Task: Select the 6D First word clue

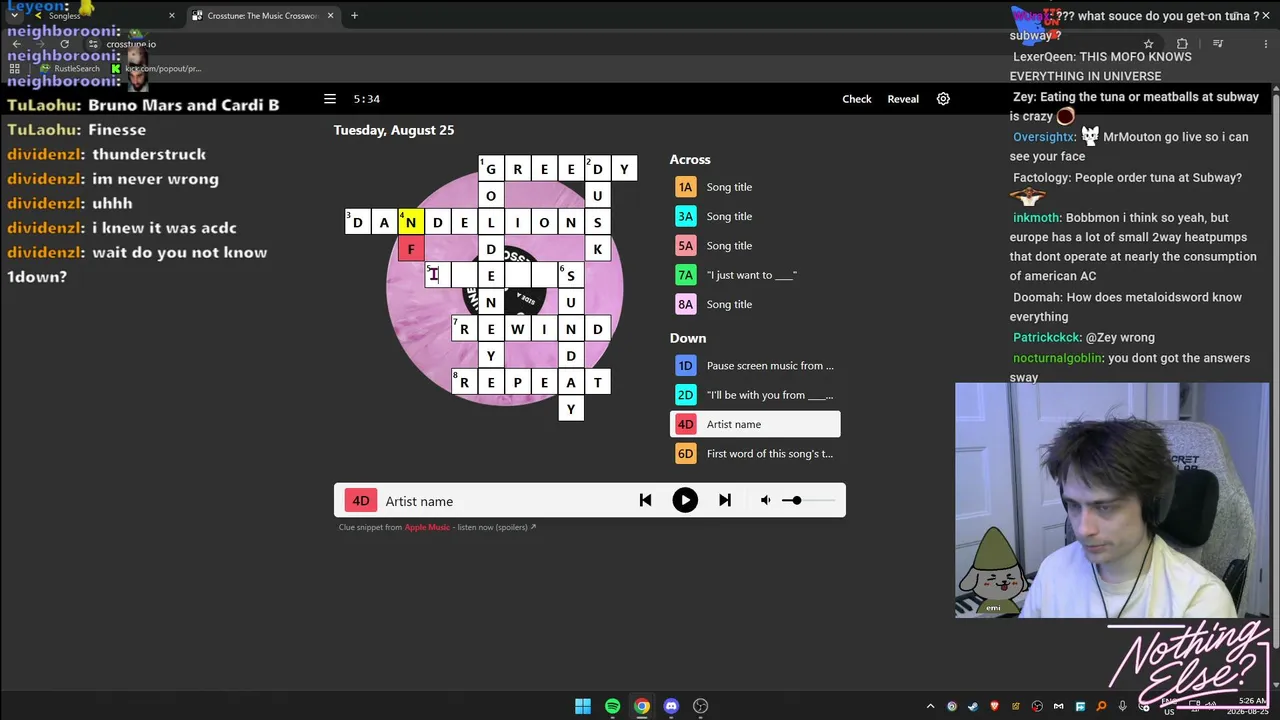Action: click(x=755, y=454)
